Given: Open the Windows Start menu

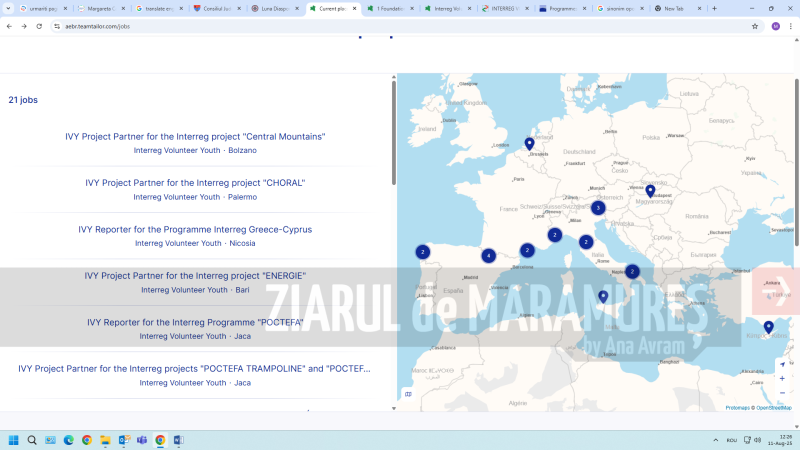Looking at the screenshot, I should (14, 440).
